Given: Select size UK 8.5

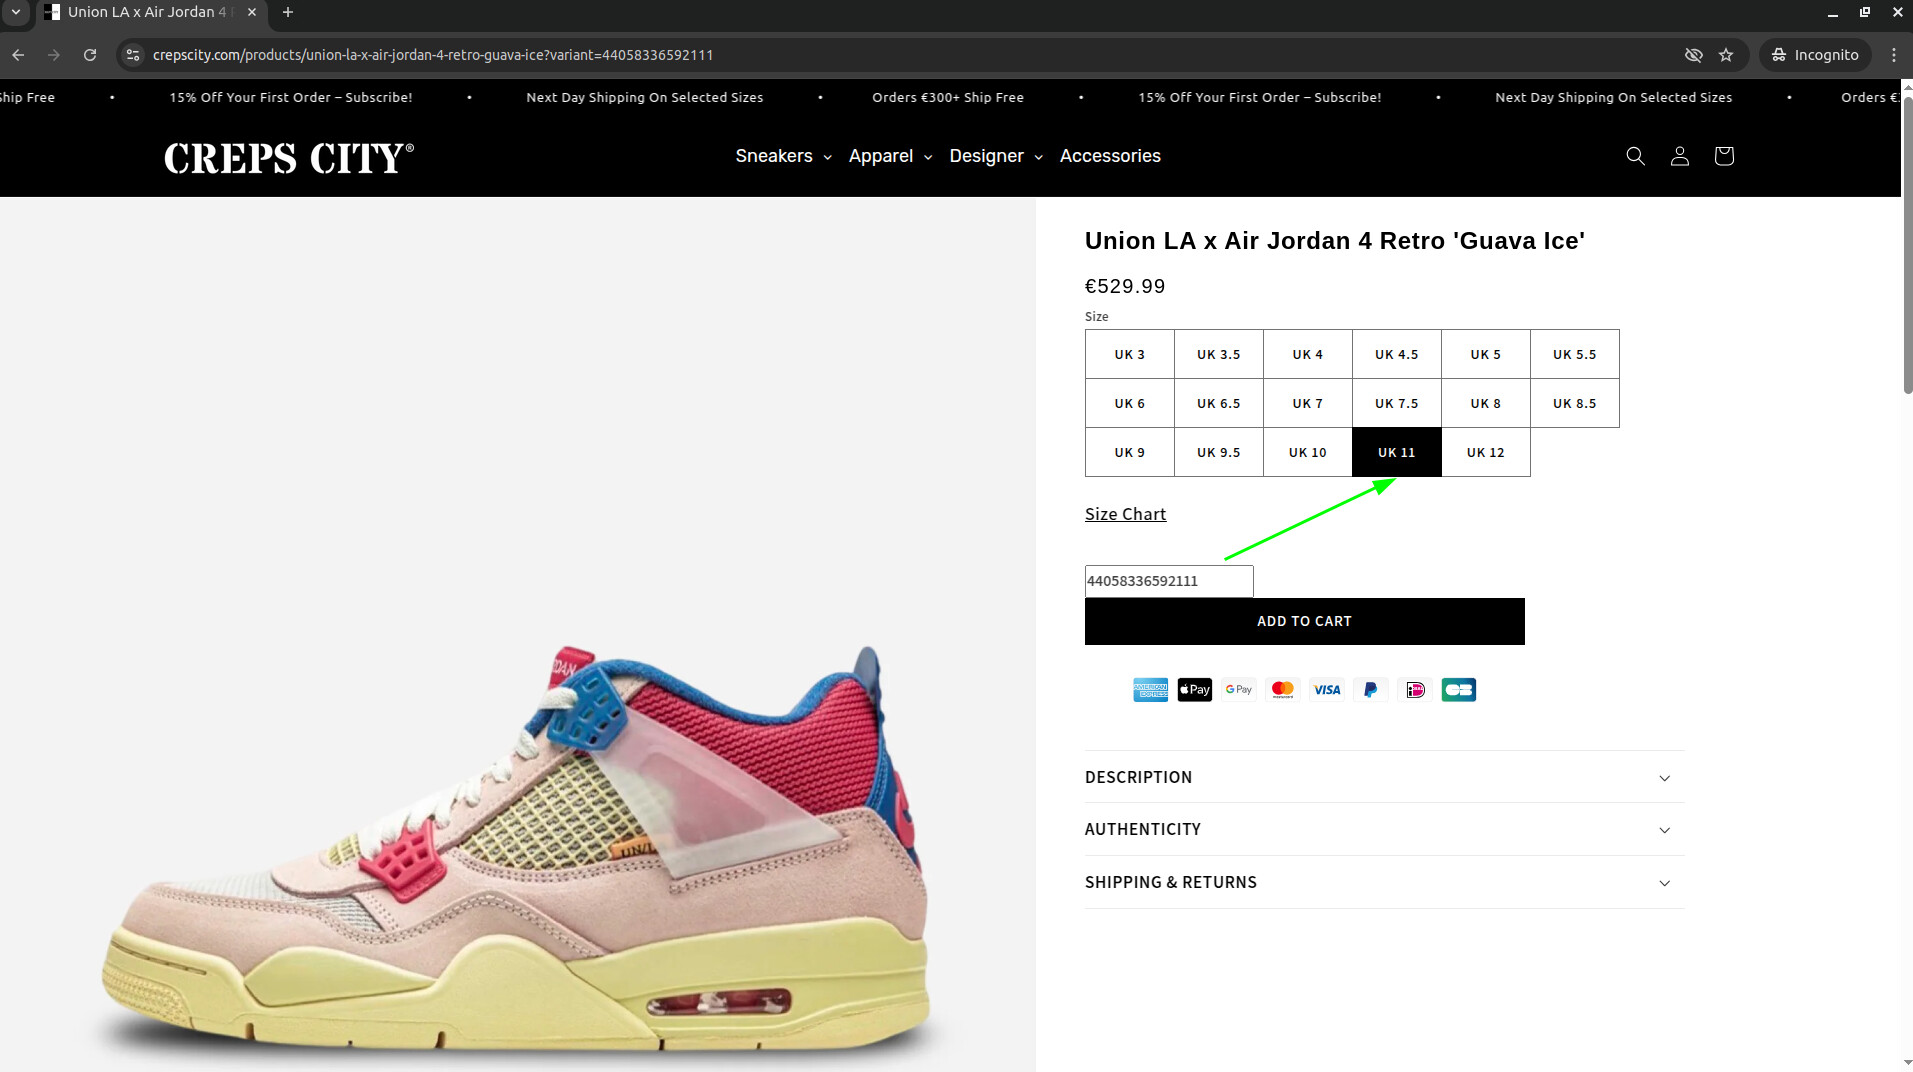Looking at the screenshot, I should (x=1574, y=403).
